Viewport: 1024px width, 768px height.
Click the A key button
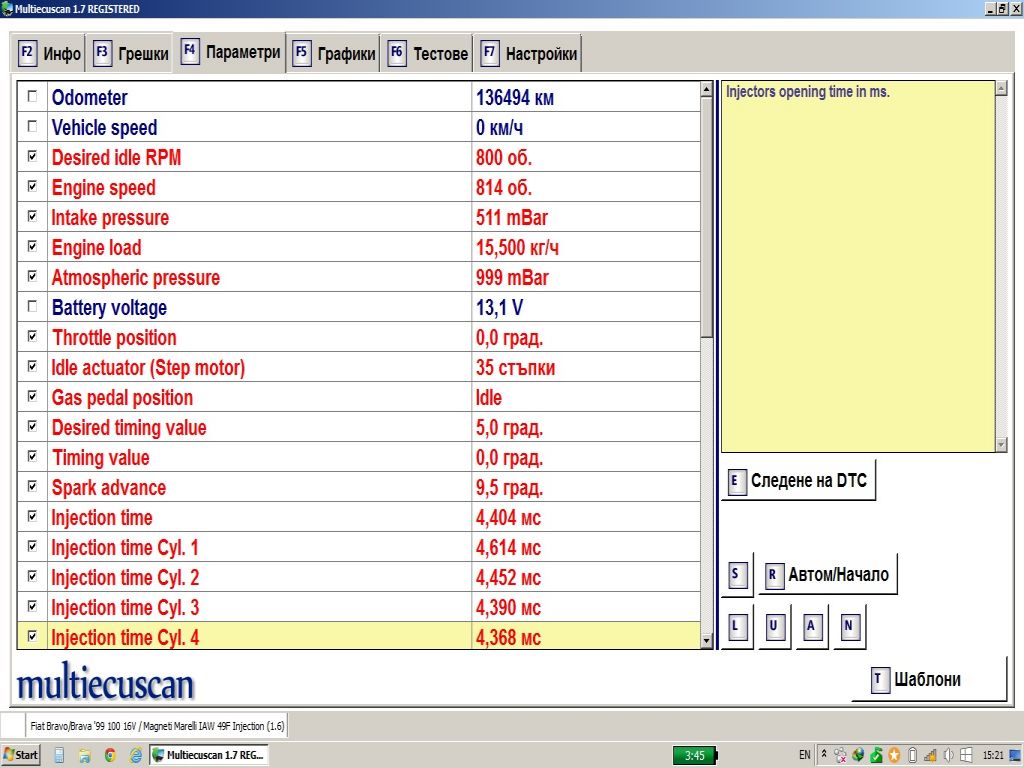(812, 627)
